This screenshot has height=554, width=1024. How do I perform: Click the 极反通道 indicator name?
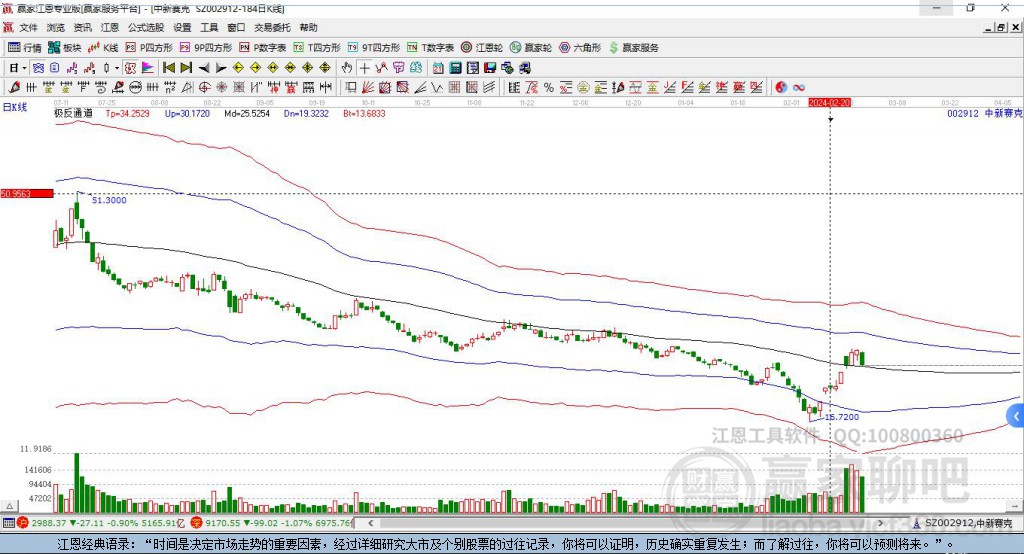coord(73,114)
